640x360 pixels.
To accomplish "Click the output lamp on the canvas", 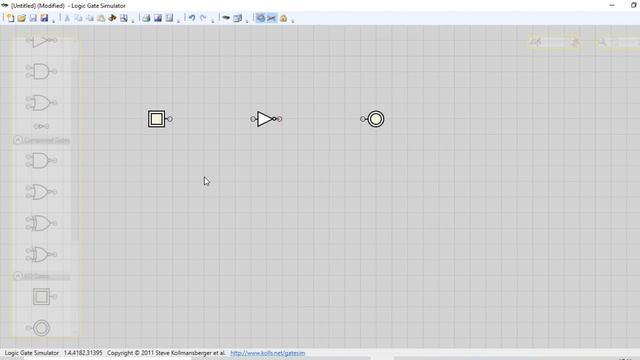I will click(376, 119).
